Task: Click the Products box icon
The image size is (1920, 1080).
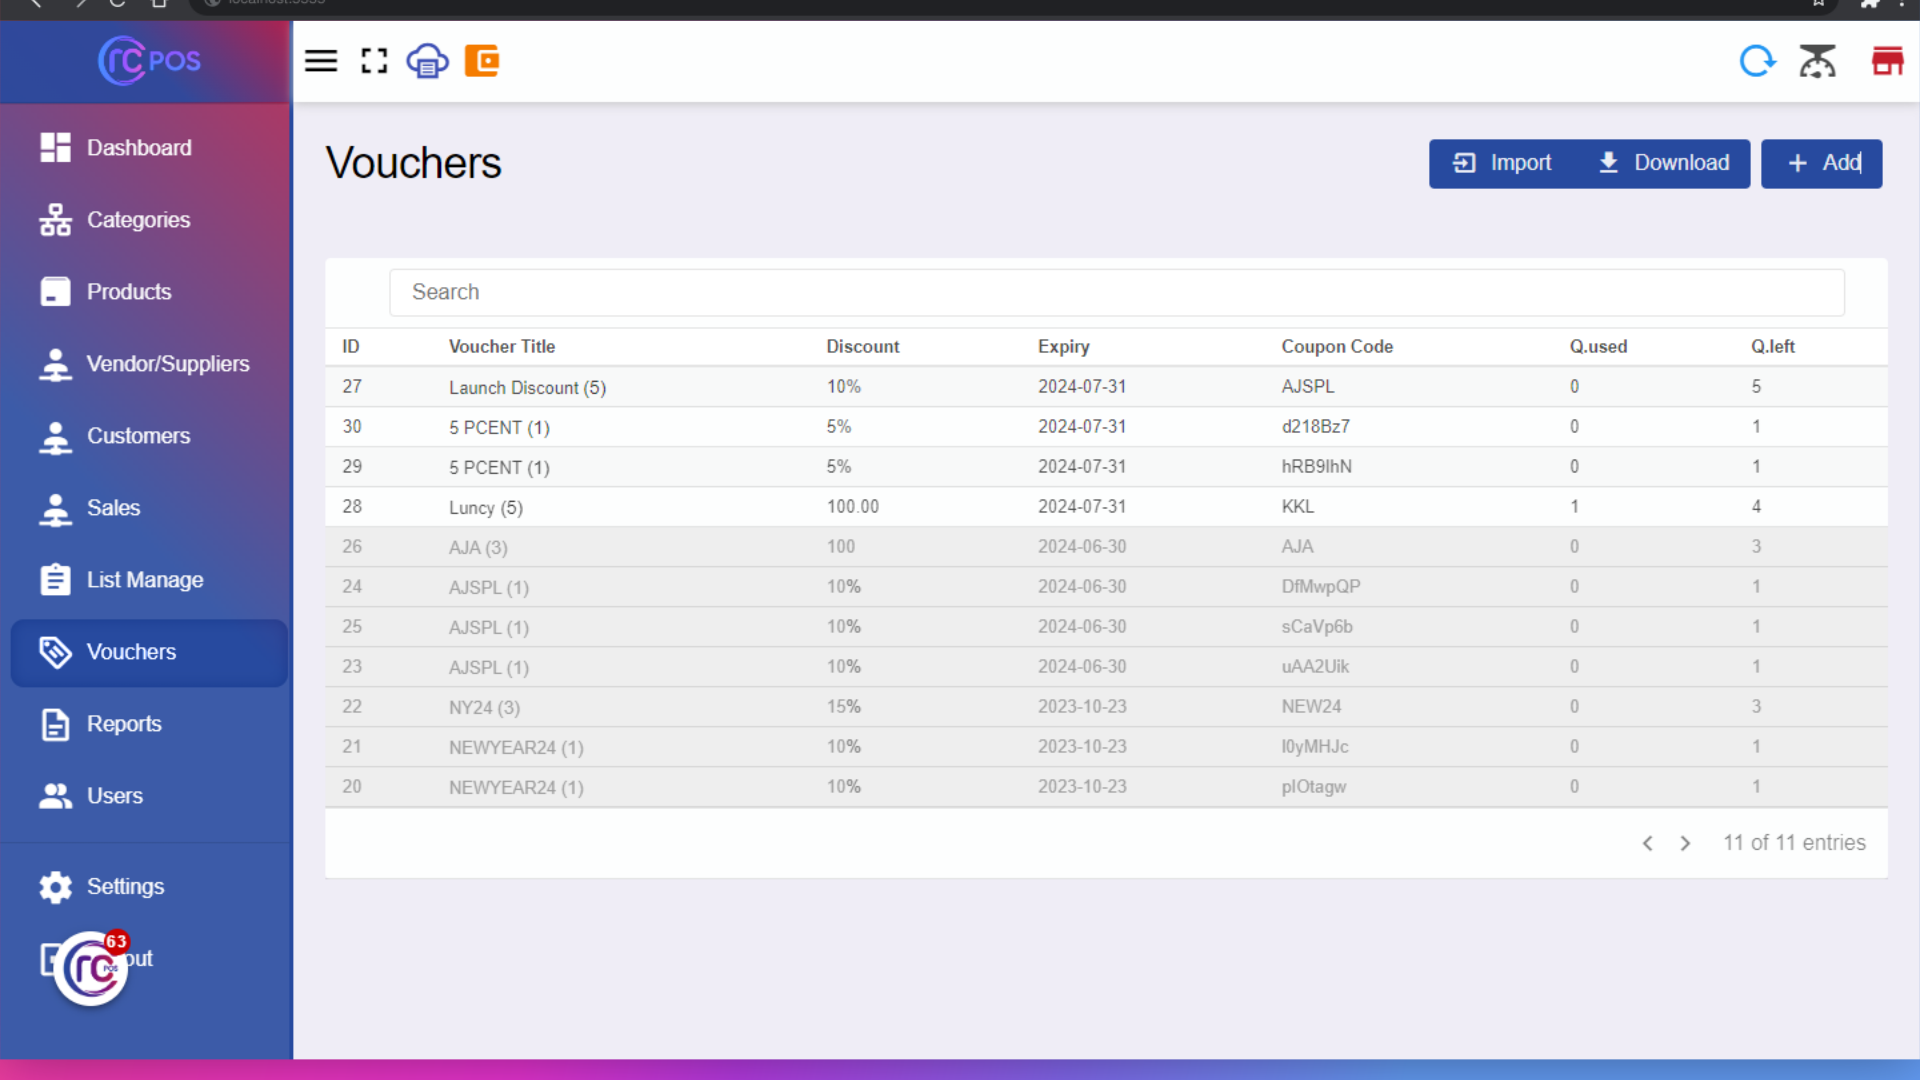Action: click(56, 291)
